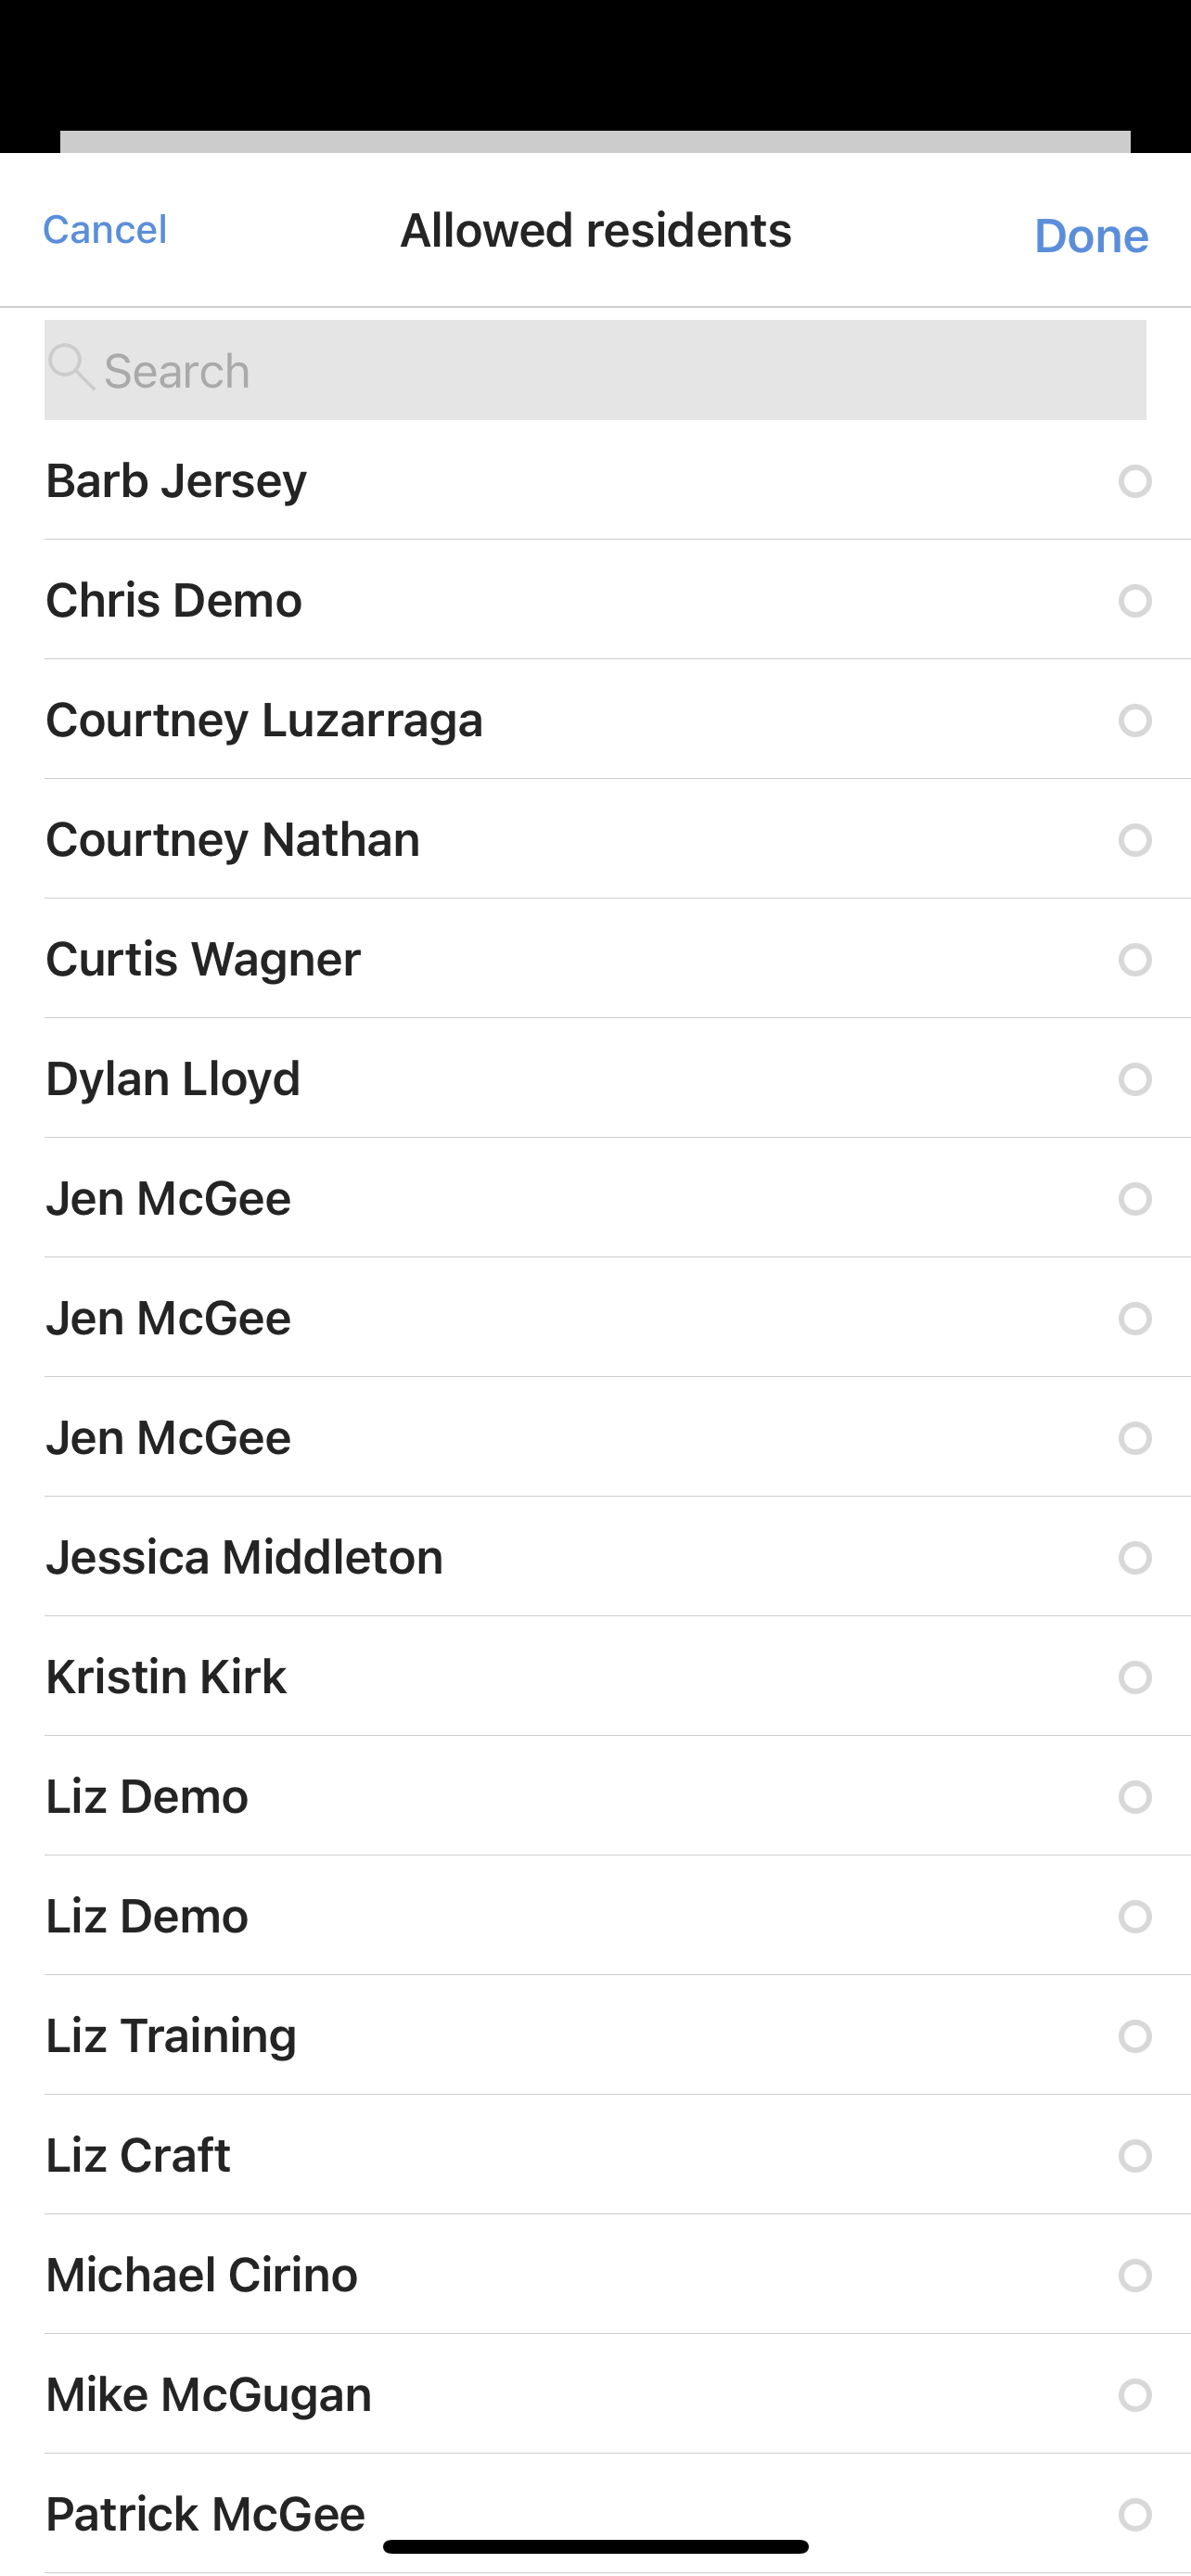Click the Allowed residents title
Screen dimensions: 1191x2576
596,231
